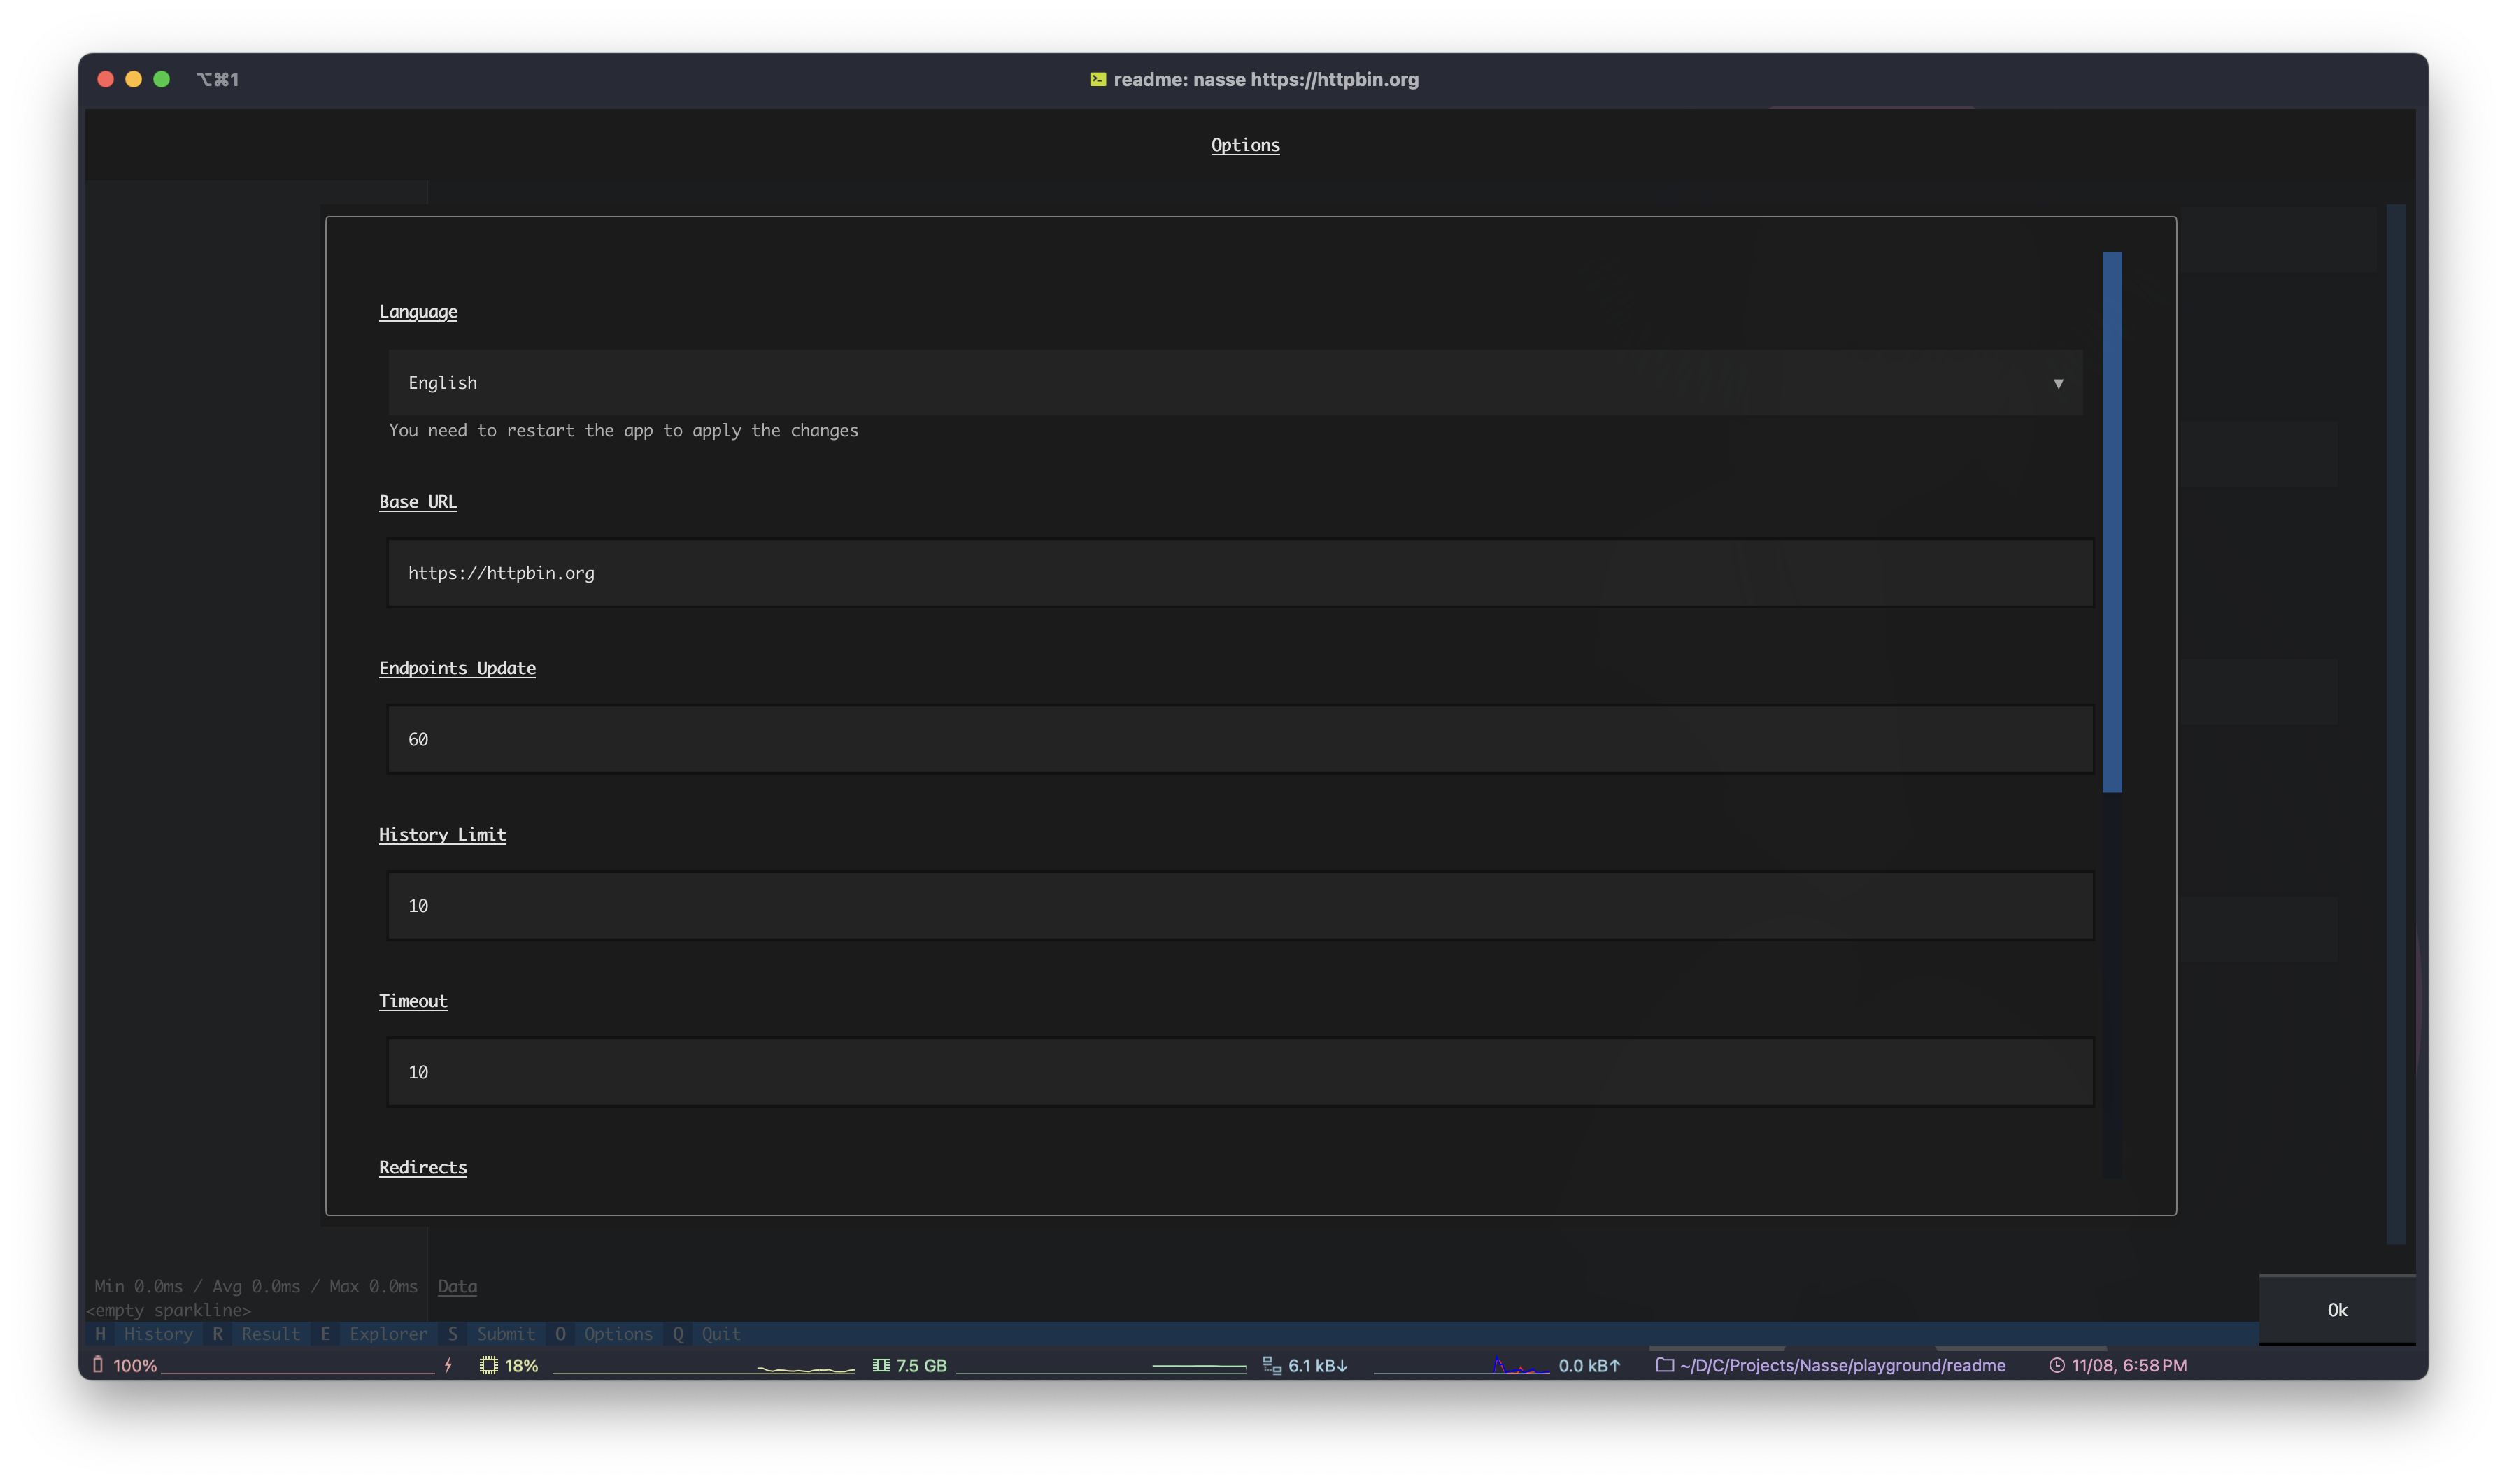Click the Ok button

(2337, 1310)
